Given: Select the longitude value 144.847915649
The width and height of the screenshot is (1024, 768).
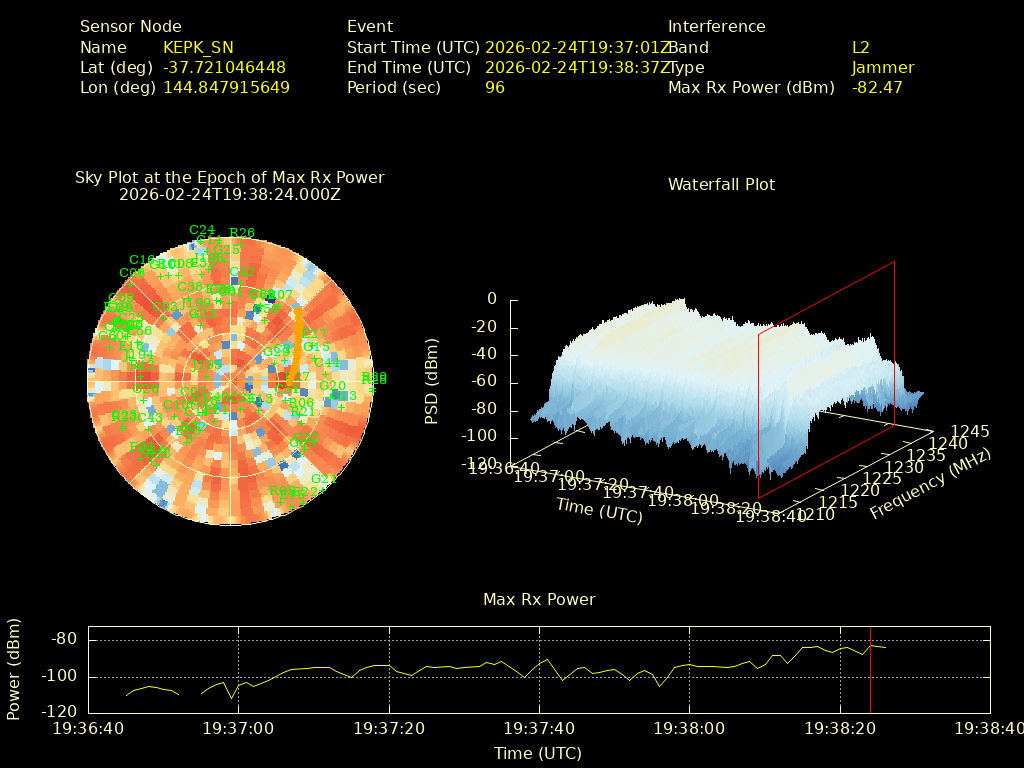Looking at the screenshot, I should coord(226,87).
